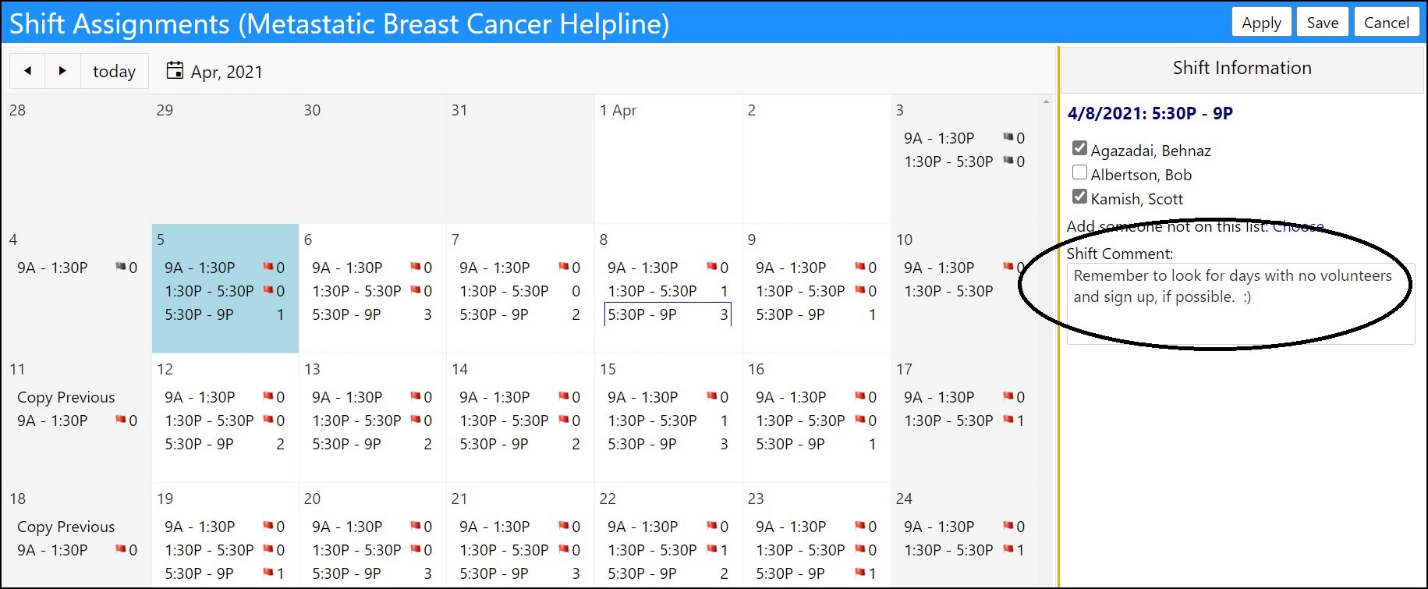Advance to next month with right arrow
The width and height of the screenshot is (1428, 589).
63,71
